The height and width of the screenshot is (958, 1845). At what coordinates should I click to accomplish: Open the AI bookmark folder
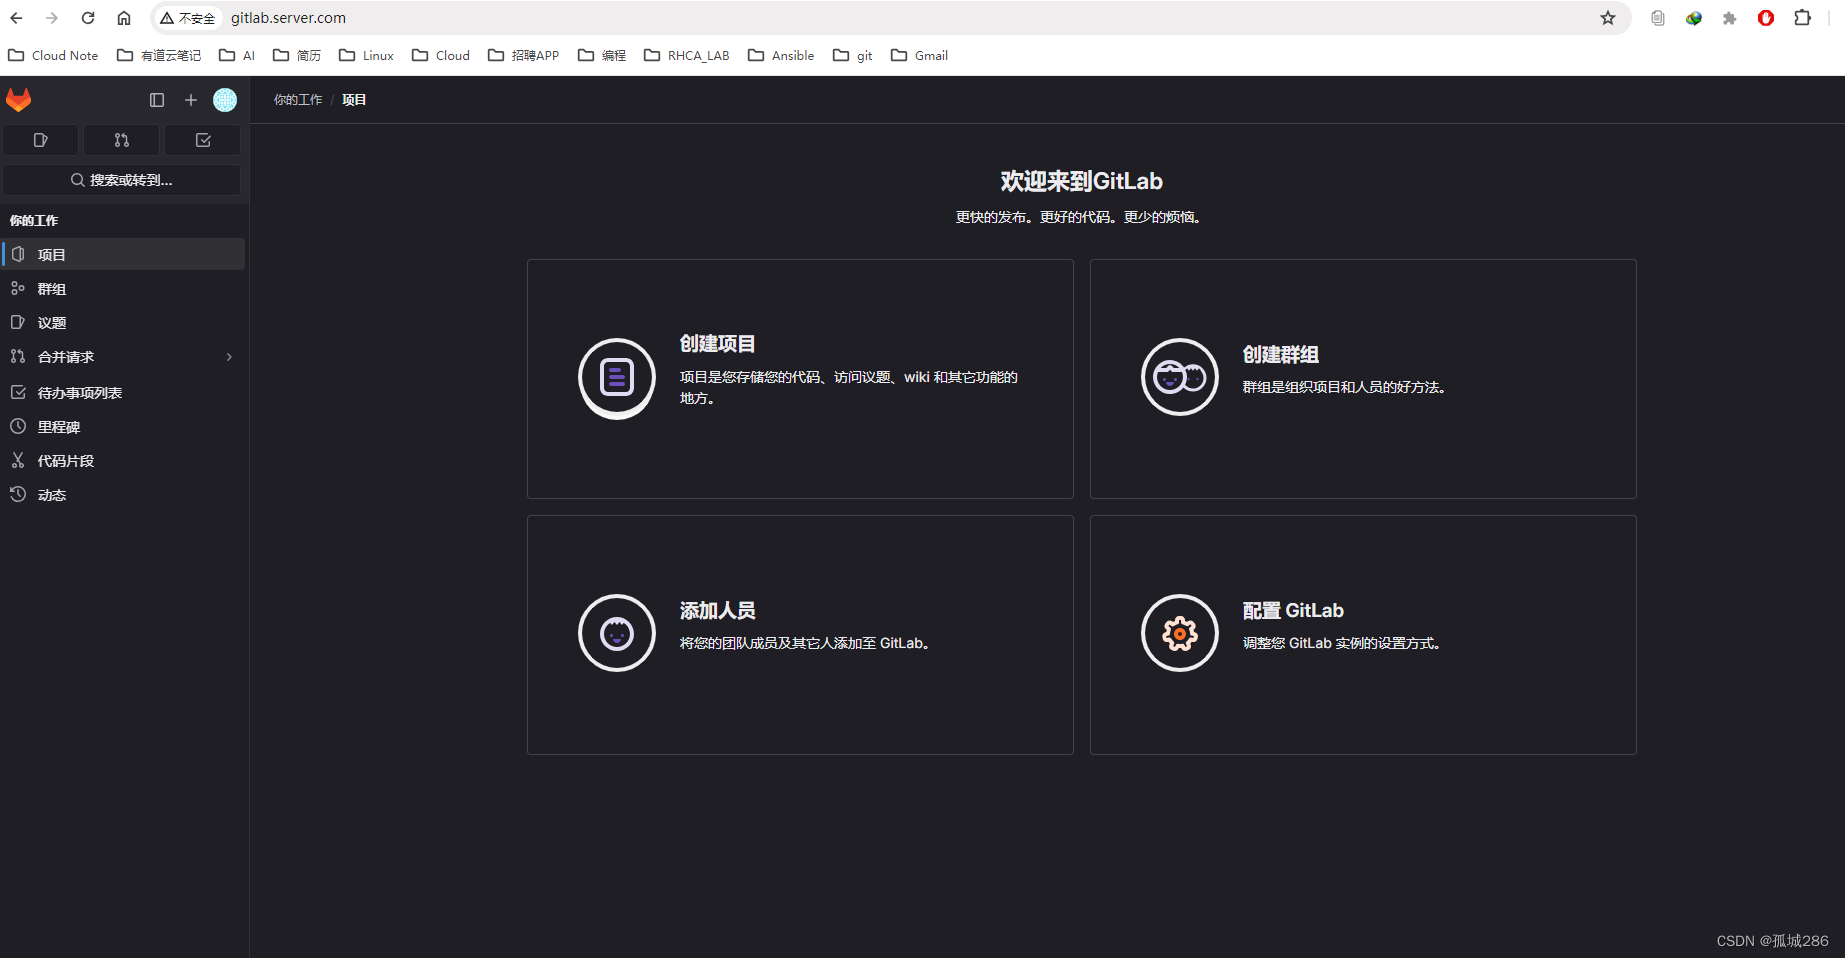point(237,56)
